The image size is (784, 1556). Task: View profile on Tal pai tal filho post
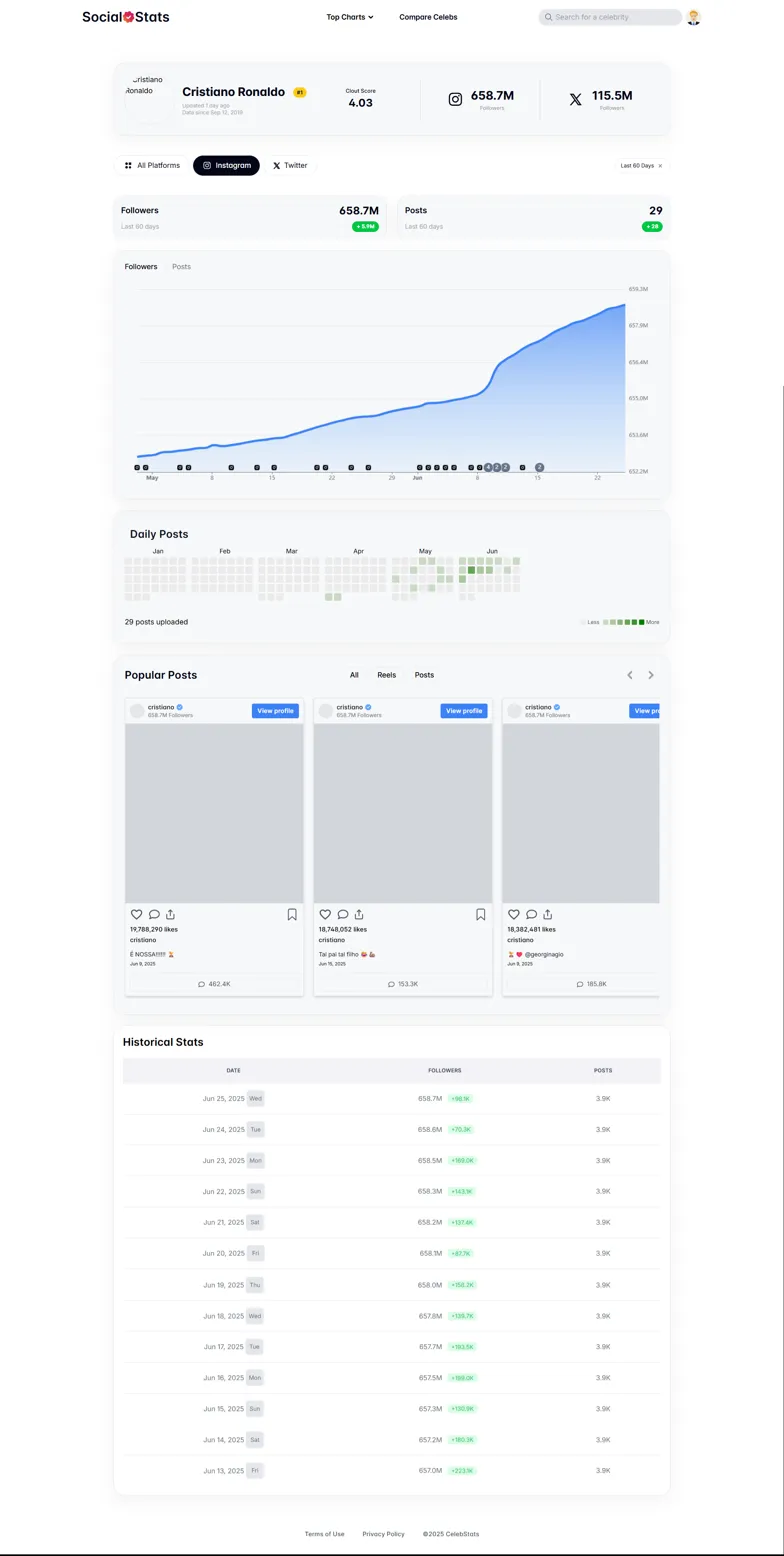pyautogui.click(x=464, y=711)
